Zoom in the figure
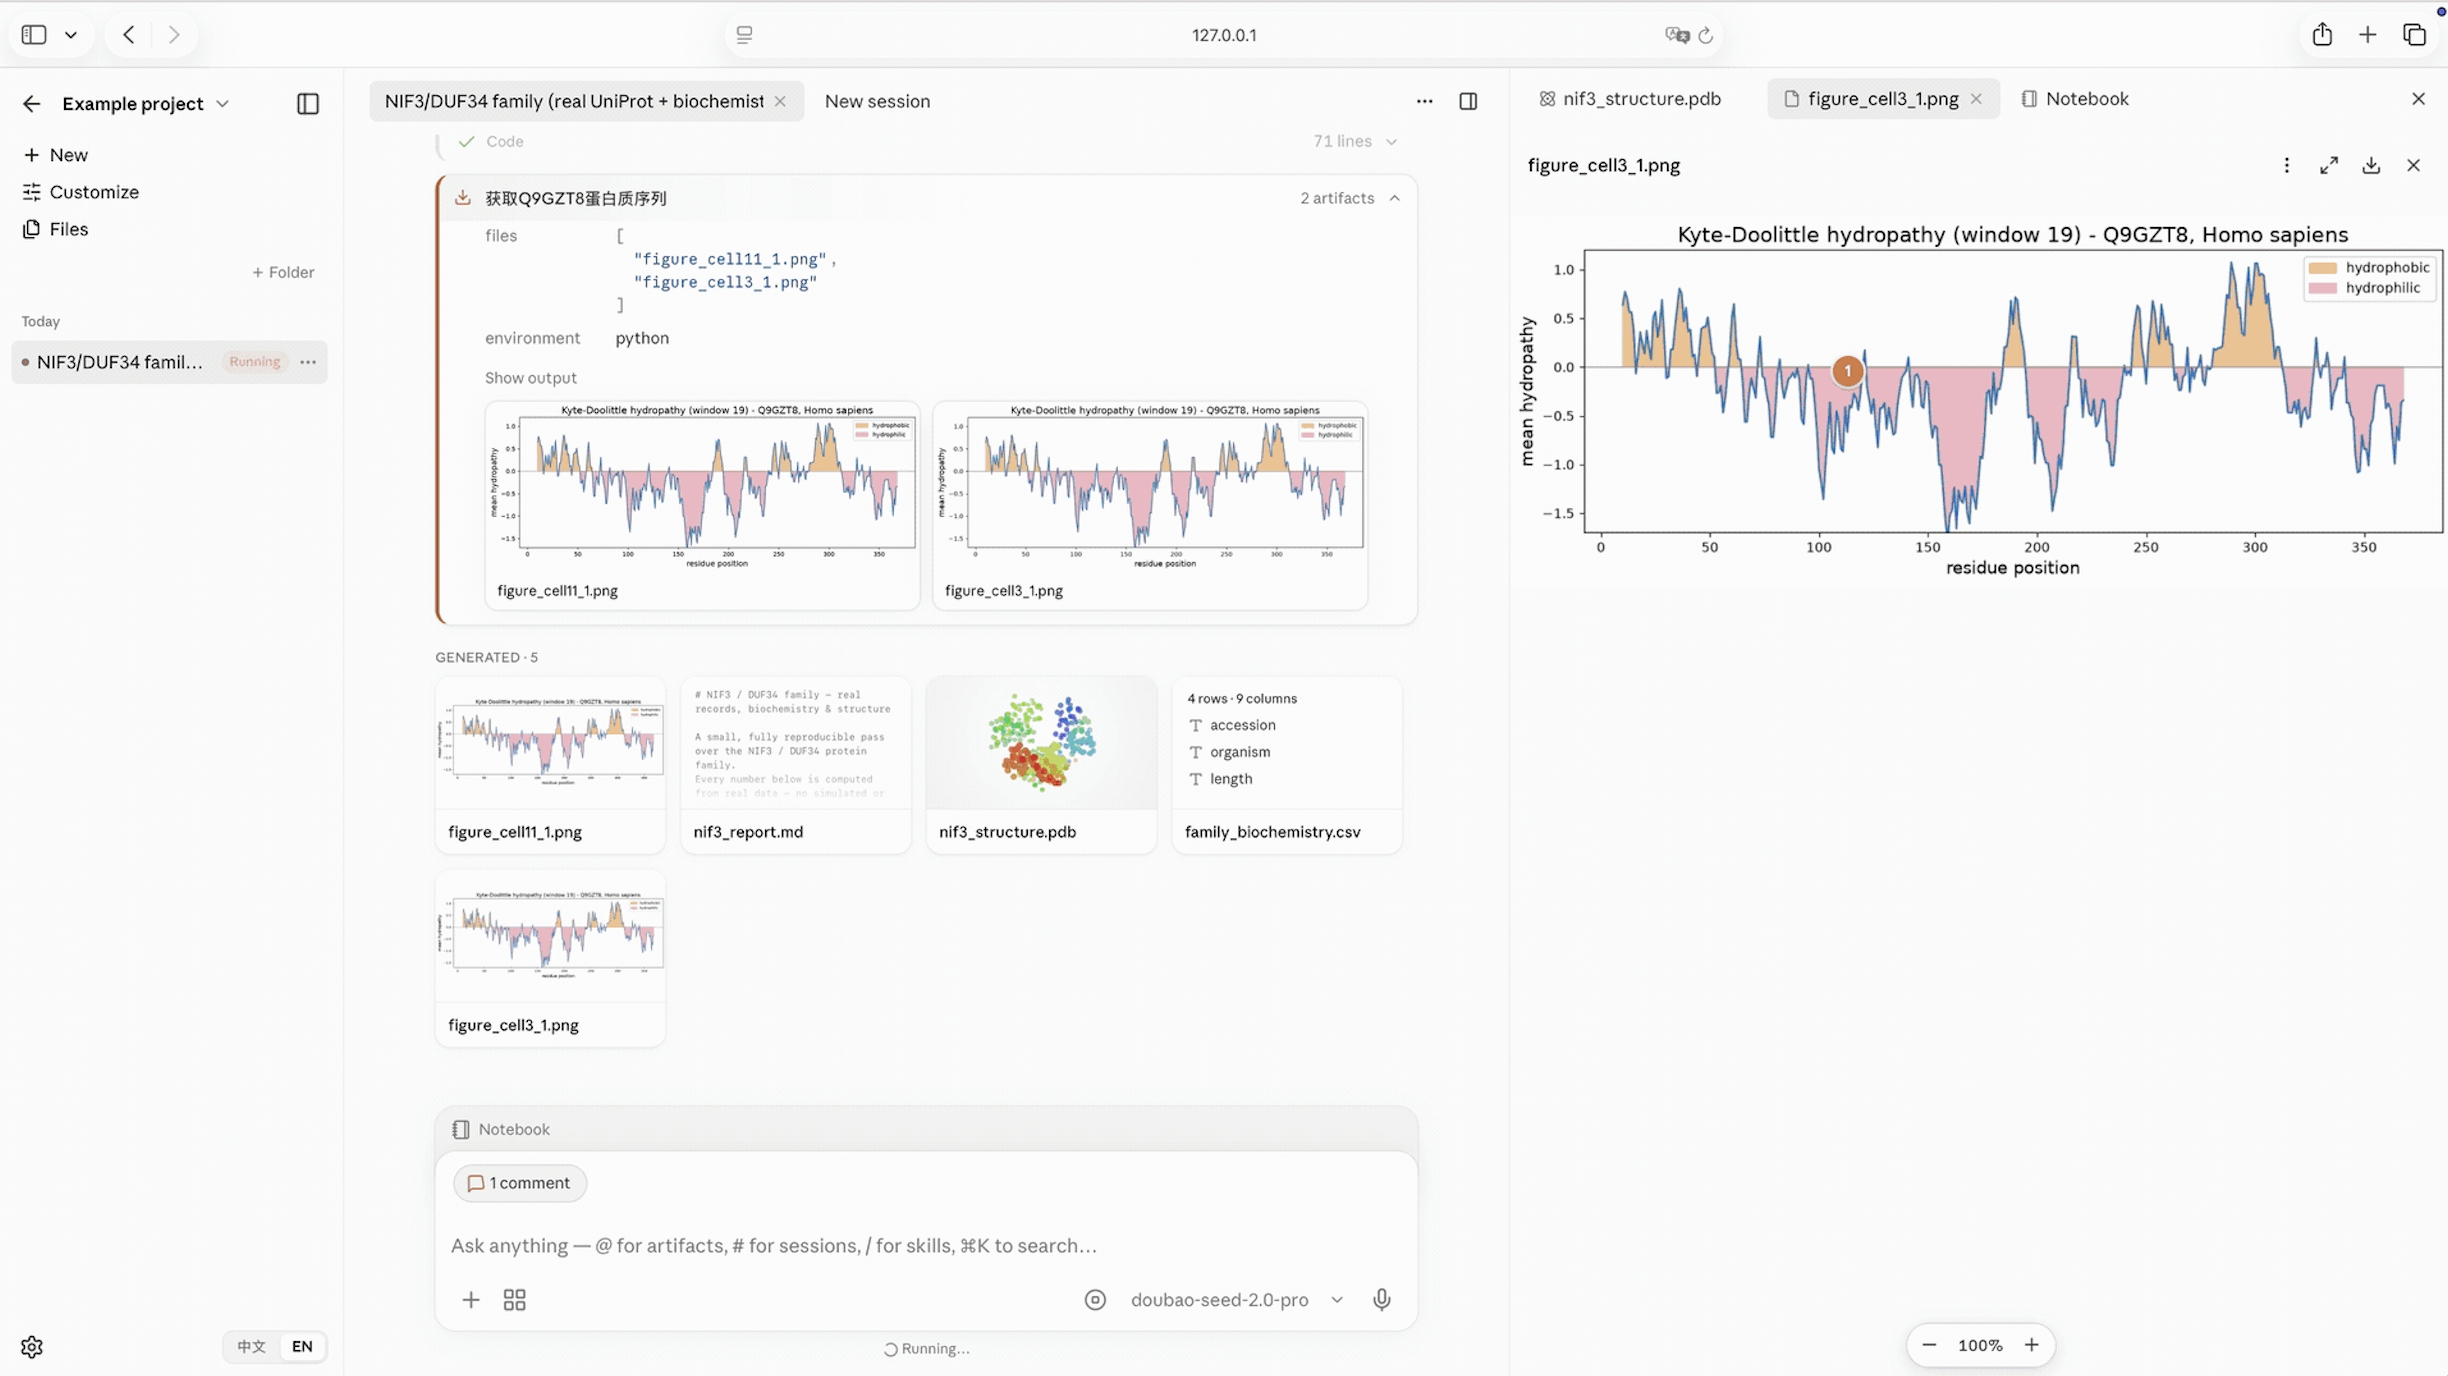Image resolution: width=2448 pixels, height=1376 pixels. point(2032,1346)
